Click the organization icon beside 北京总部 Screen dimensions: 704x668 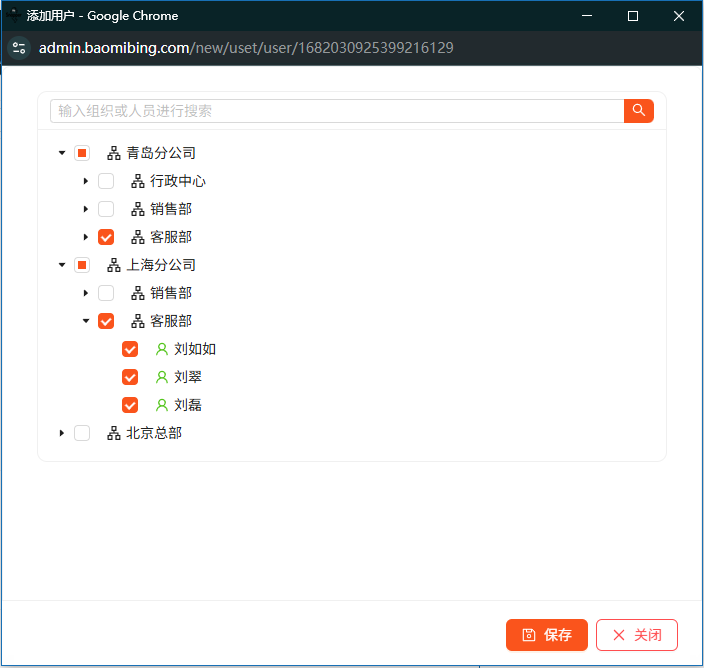114,433
